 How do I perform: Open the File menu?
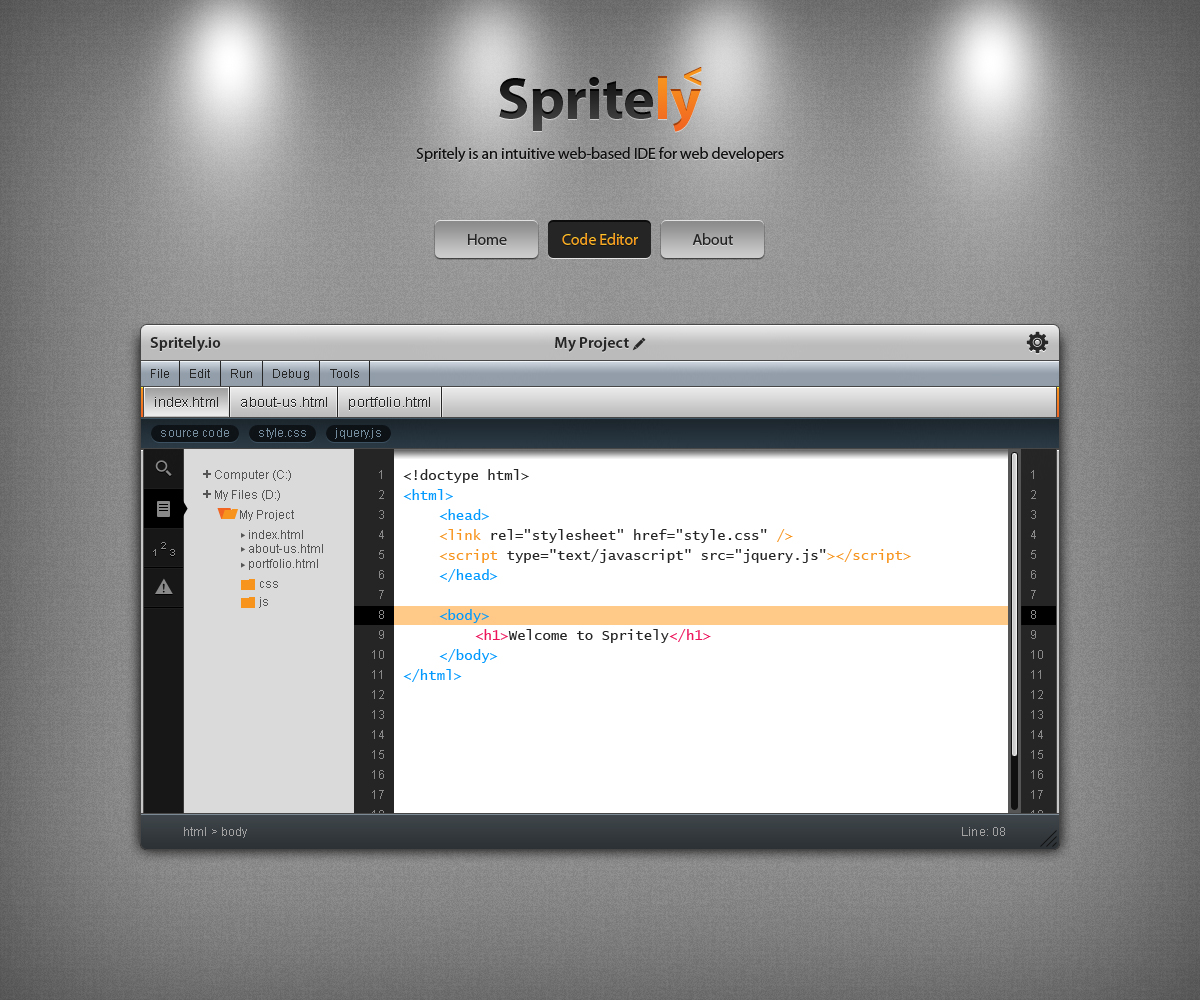click(x=160, y=374)
